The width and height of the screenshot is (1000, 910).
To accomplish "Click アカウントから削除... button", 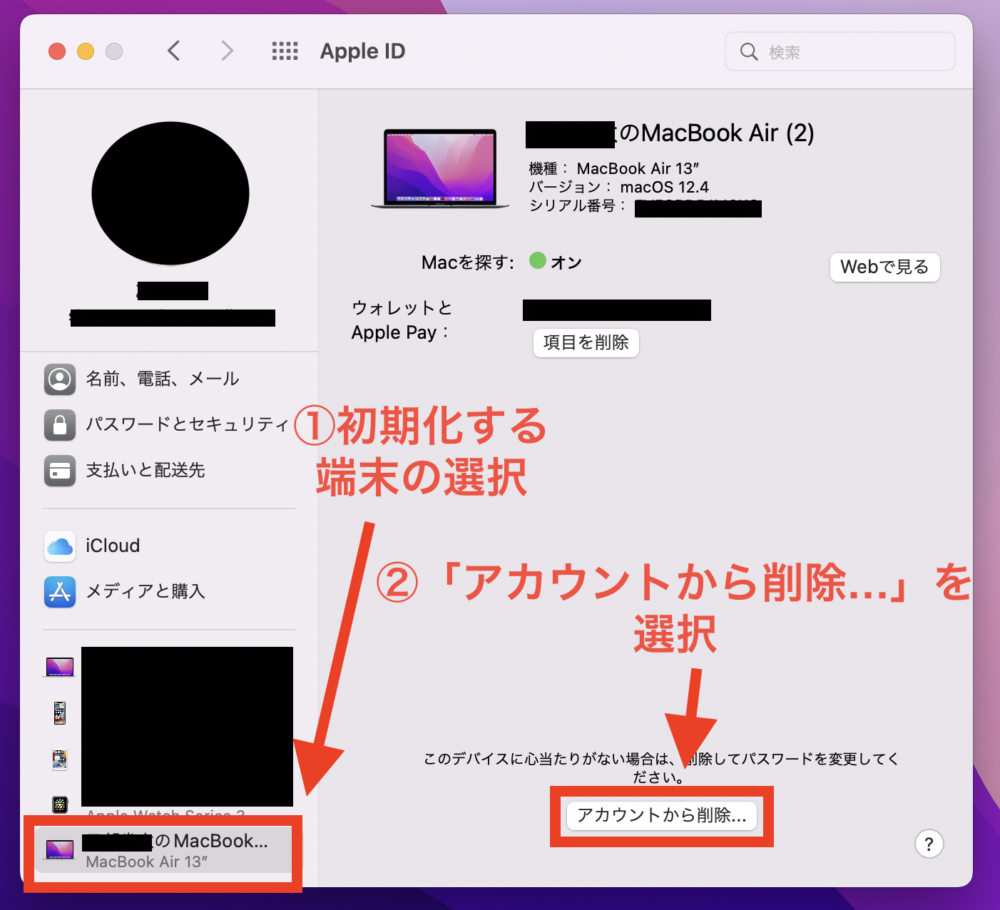I will coord(661,816).
